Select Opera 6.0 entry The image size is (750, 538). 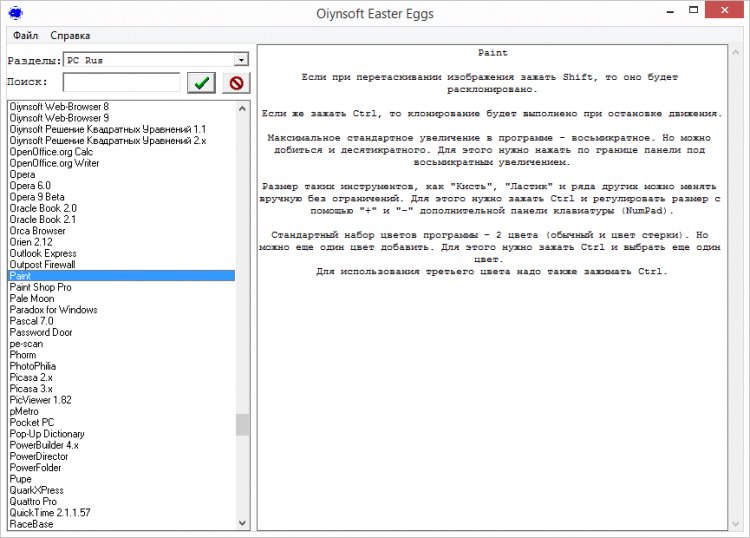122,186
